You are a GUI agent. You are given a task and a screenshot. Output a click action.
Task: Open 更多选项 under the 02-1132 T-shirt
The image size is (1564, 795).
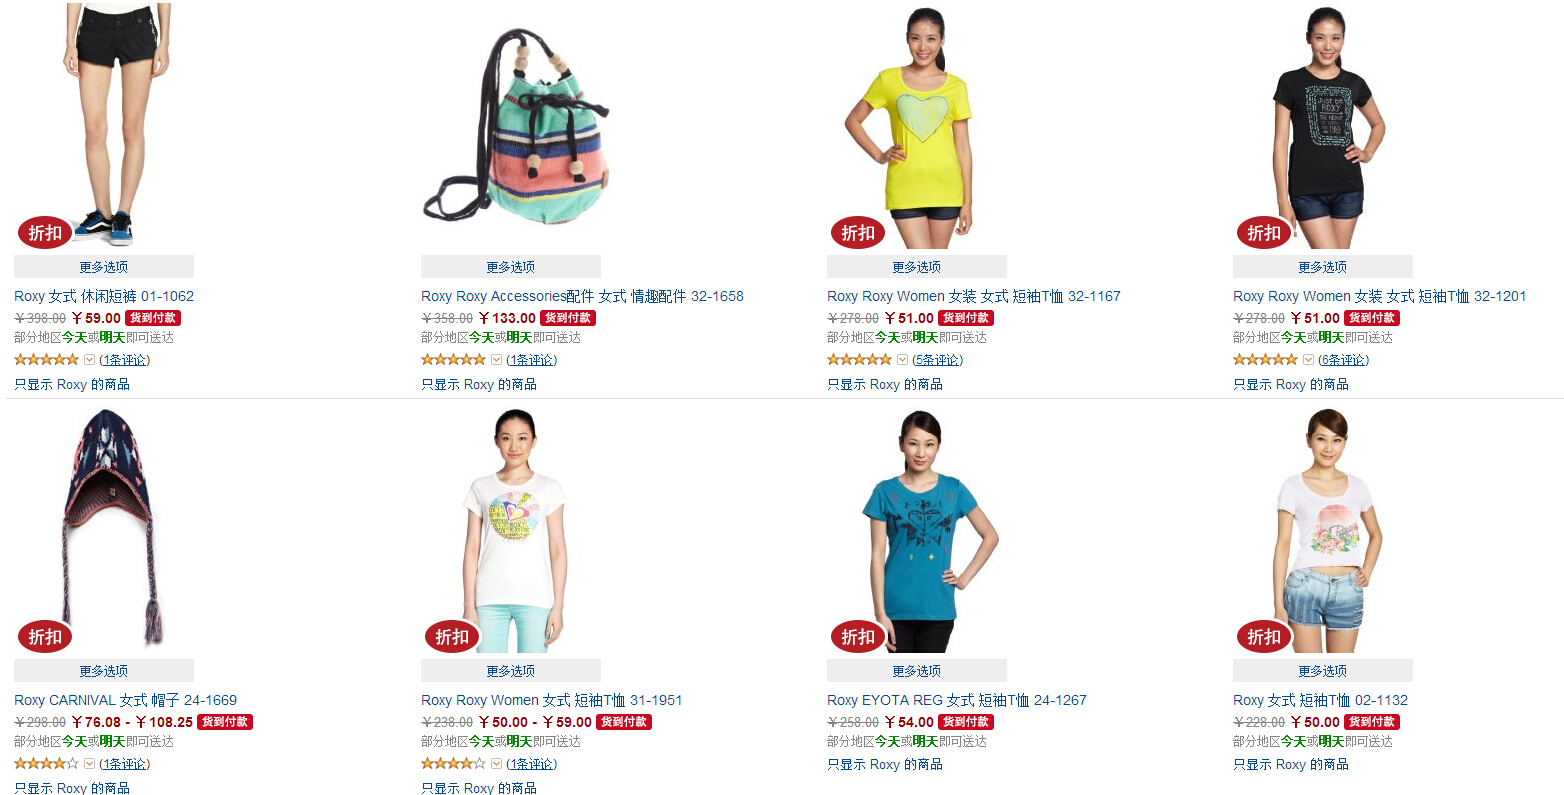click(x=1322, y=671)
